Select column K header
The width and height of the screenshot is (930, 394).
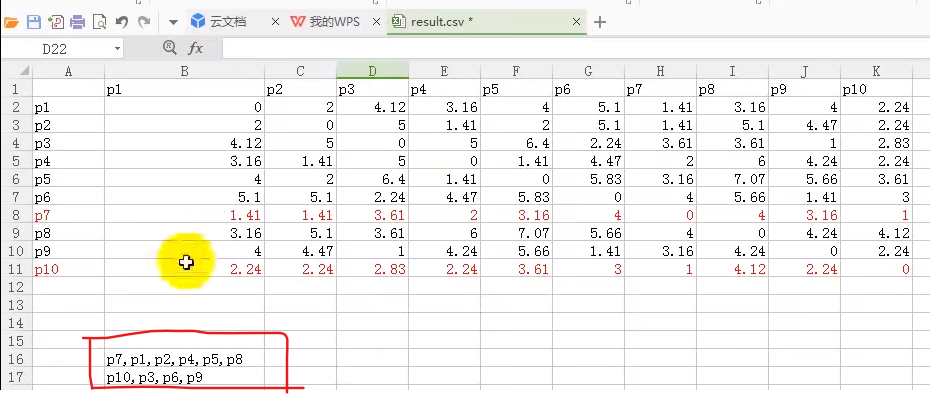coord(877,71)
